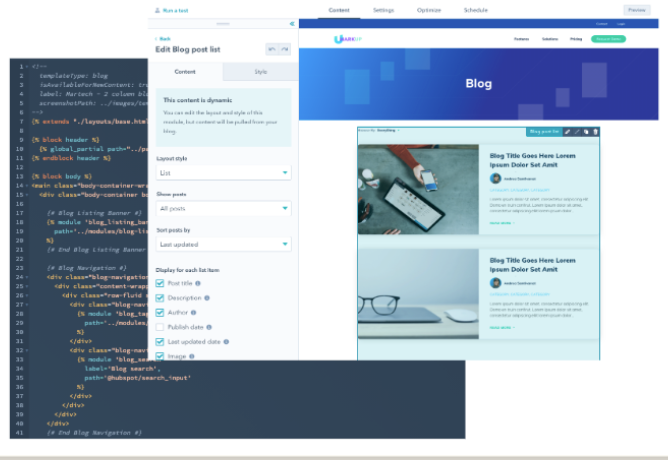Screen dimensions: 668x460
Task: Open the Sort posts by dropdown
Action: click(224, 244)
